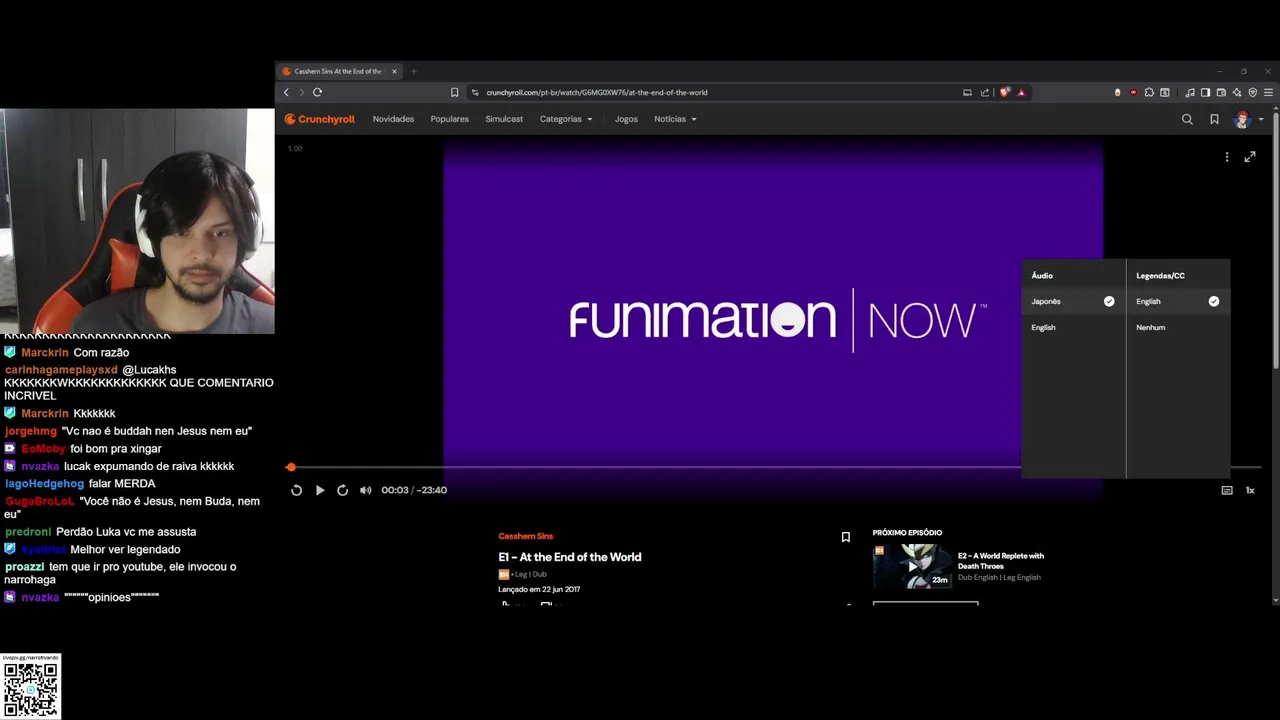Toggle the browser sidebar panel icon
This screenshot has width=1280, height=720.
[1205, 92]
